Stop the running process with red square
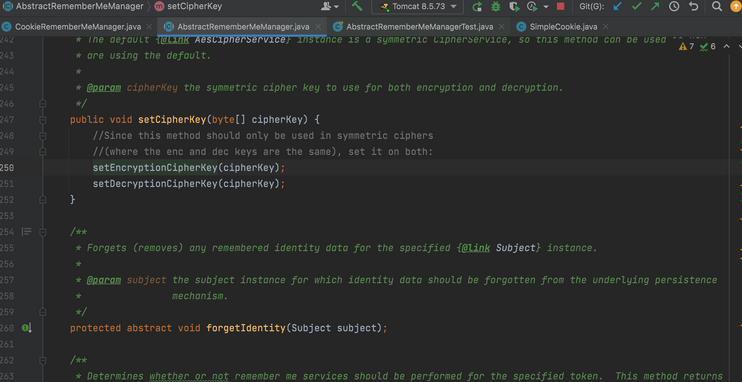This screenshot has width=742, height=382. (560, 7)
